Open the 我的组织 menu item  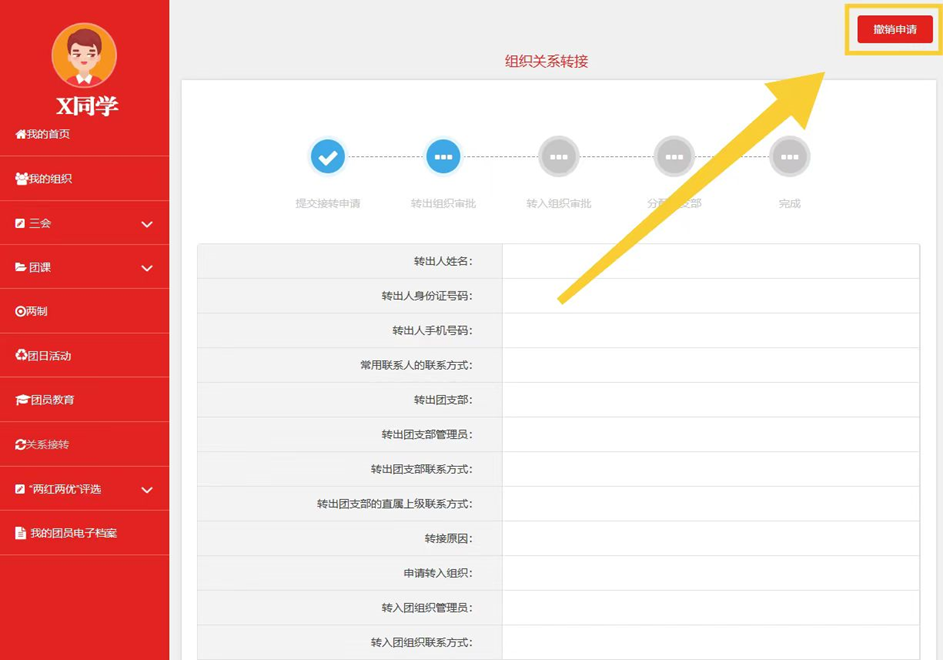coord(50,179)
